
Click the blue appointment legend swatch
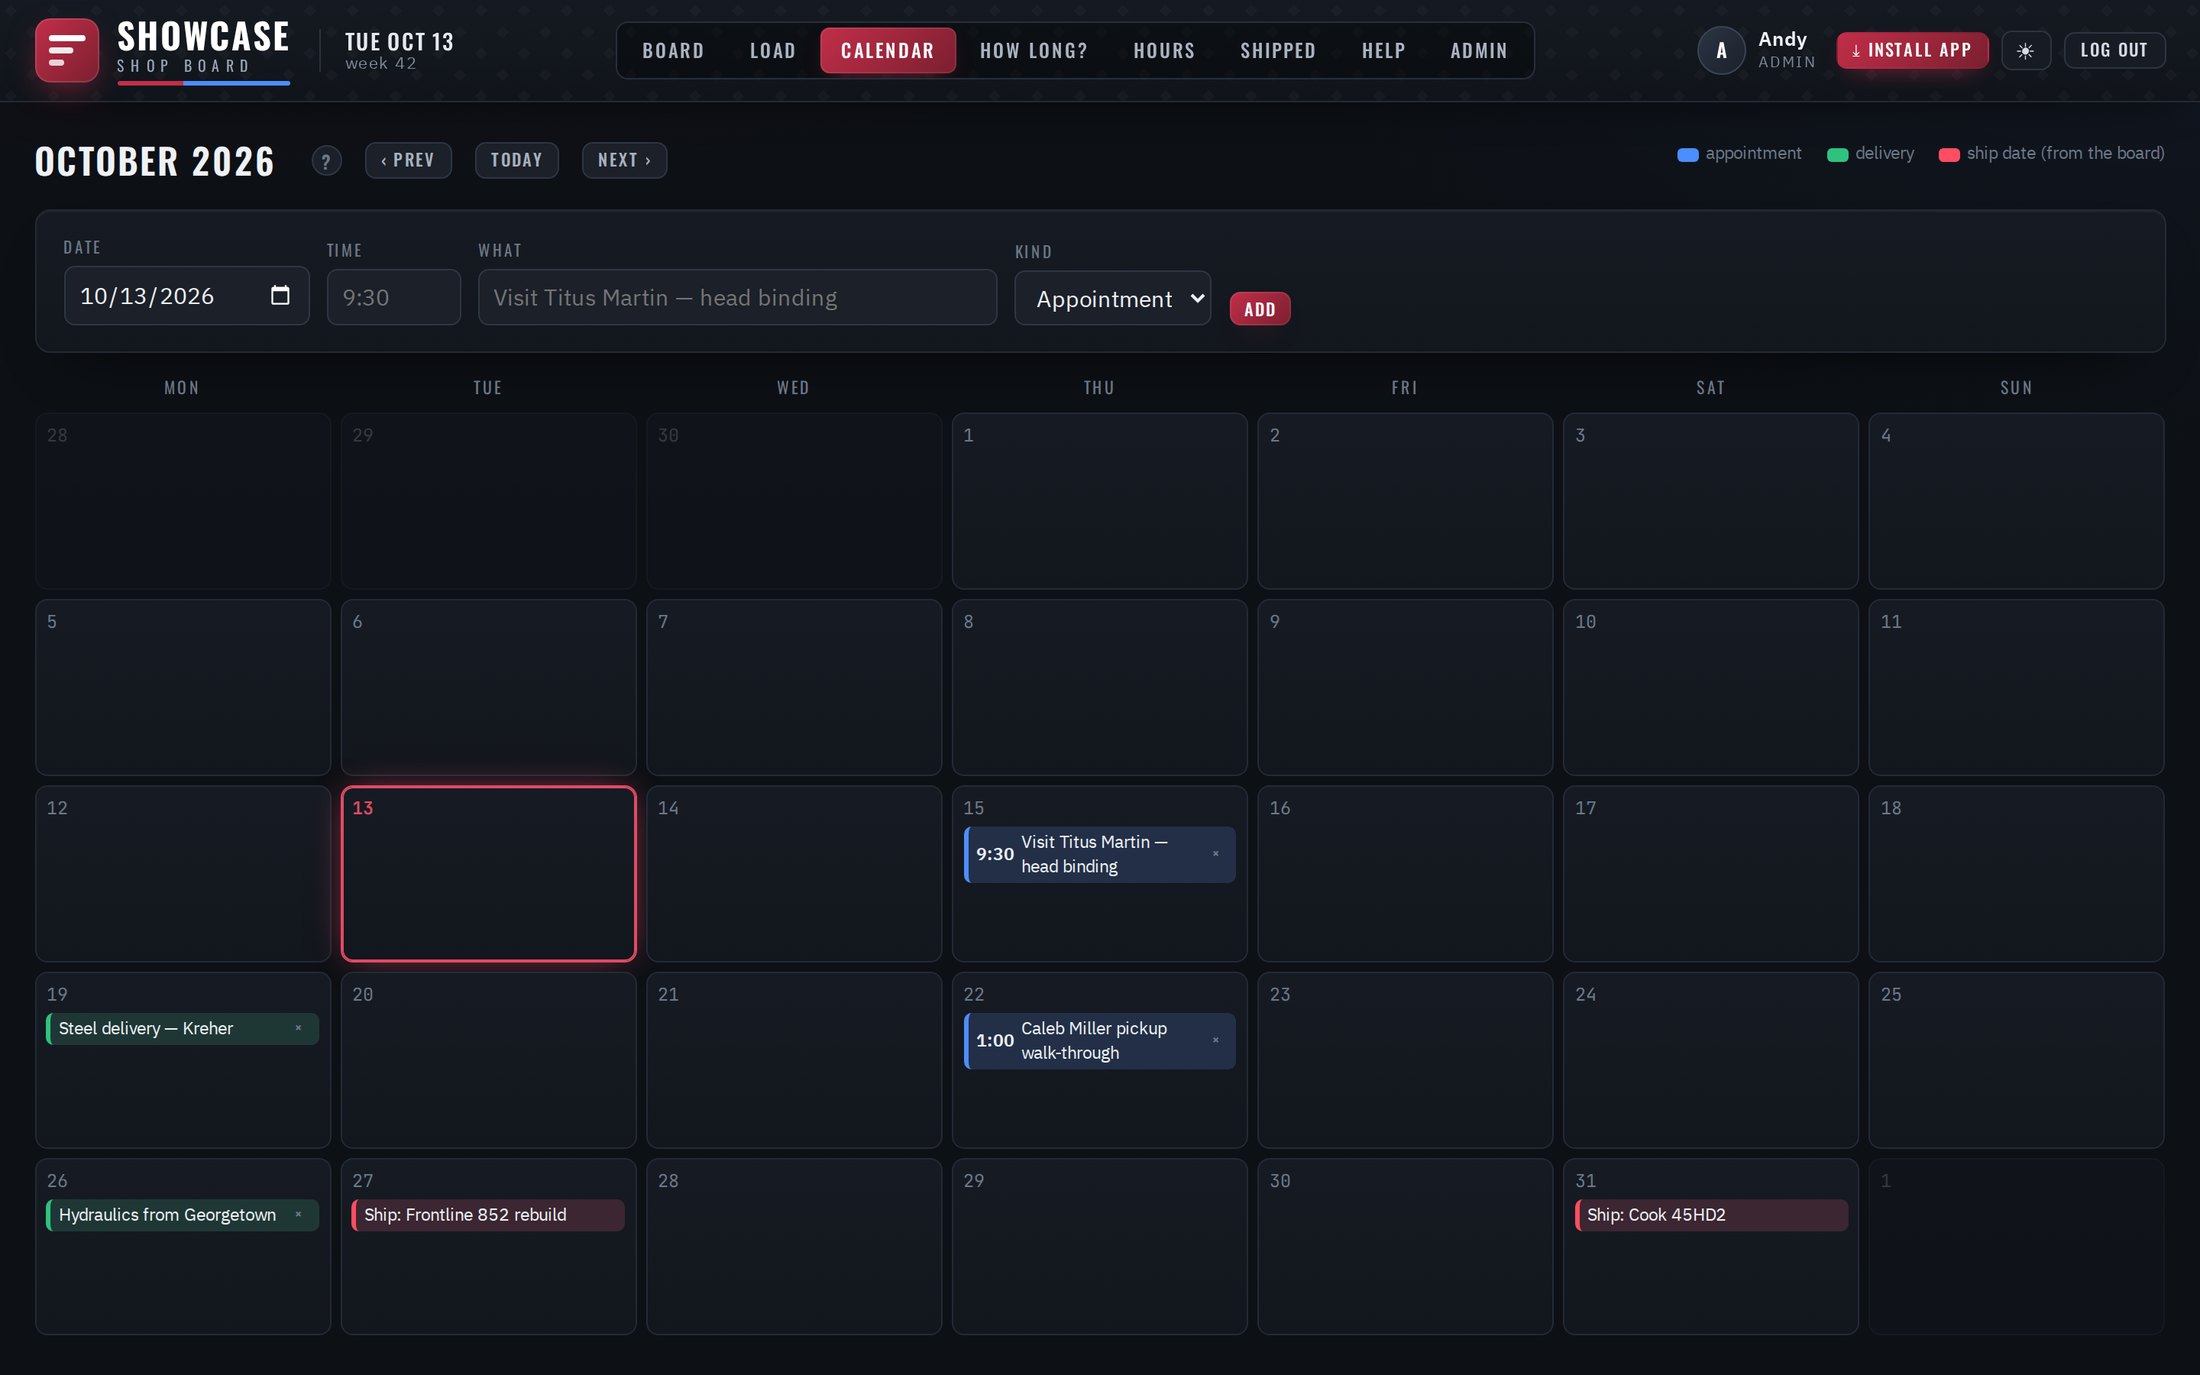(x=1688, y=155)
